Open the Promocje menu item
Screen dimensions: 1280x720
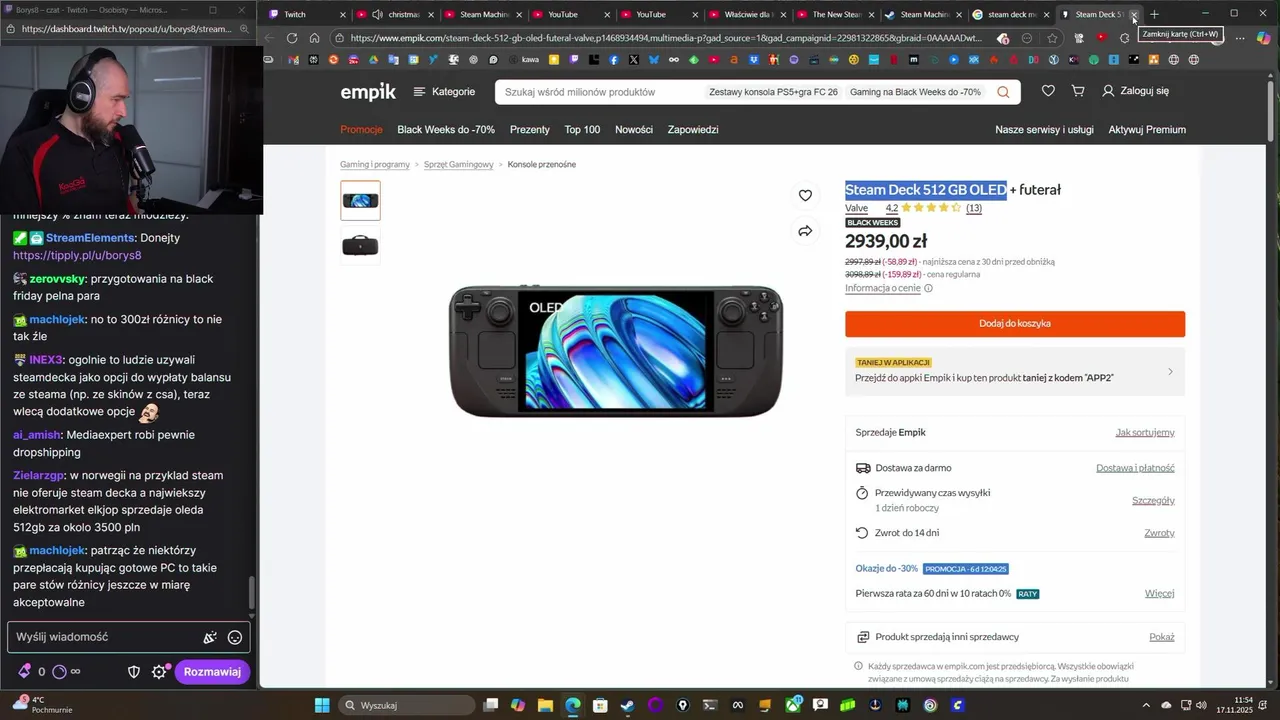[x=361, y=130]
